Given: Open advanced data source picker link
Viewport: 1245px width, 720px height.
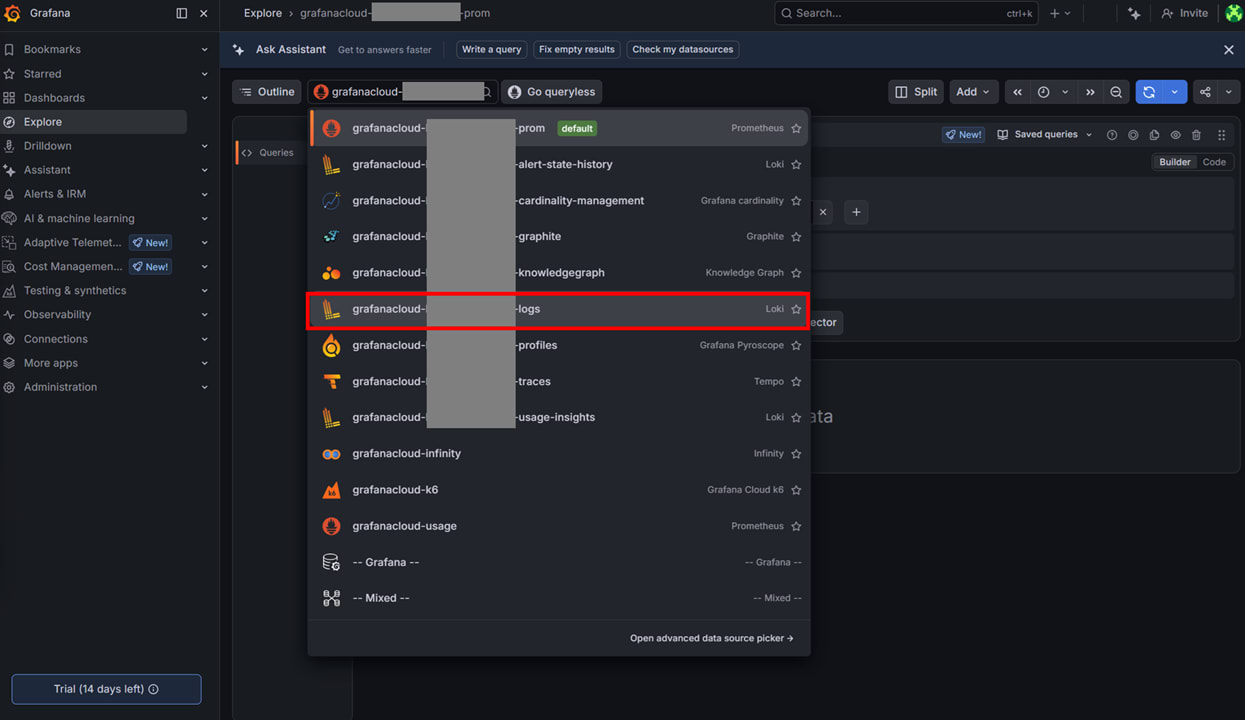Looking at the screenshot, I should [712, 638].
